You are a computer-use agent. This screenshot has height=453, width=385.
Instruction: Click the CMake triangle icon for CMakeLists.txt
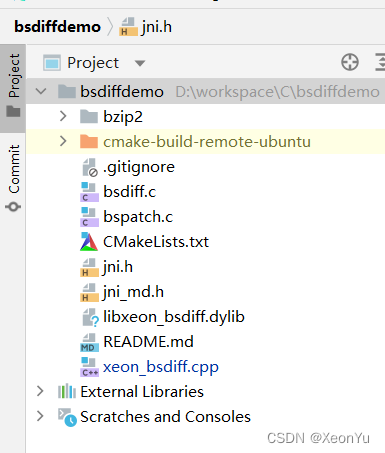click(89, 242)
